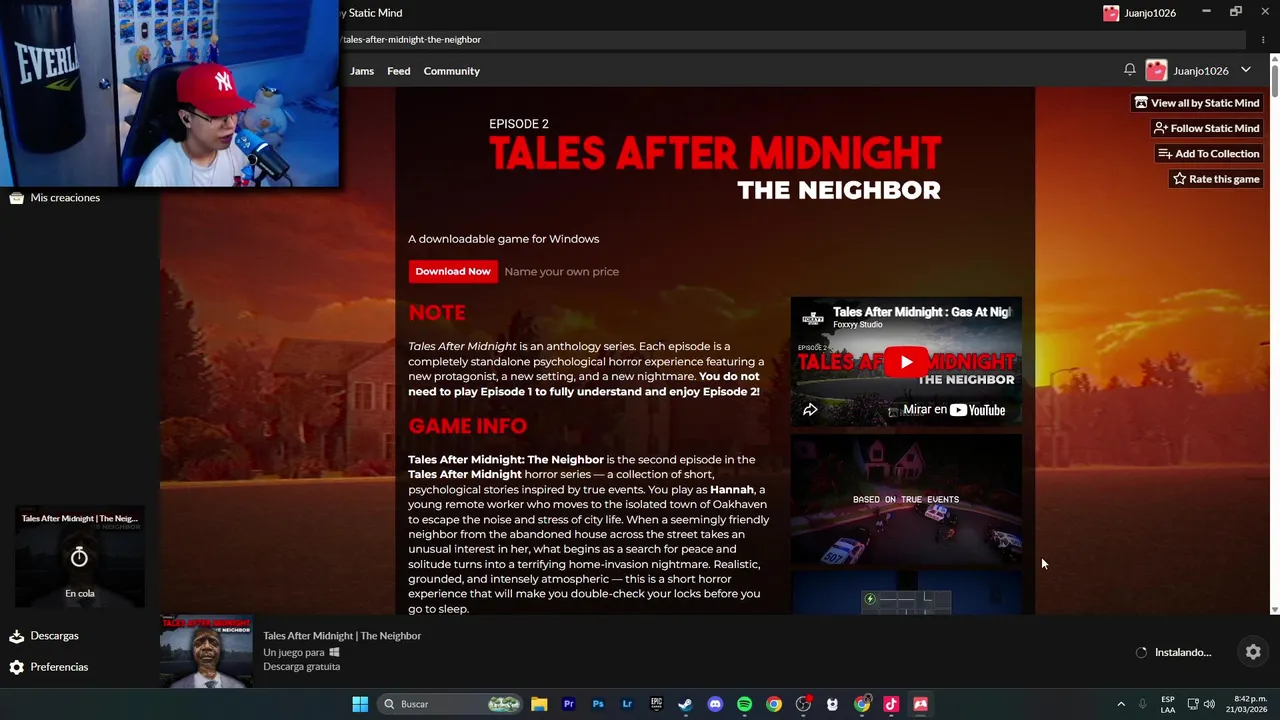Click the timer icon on queued game
1280x720 pixels.
(79, 557)
